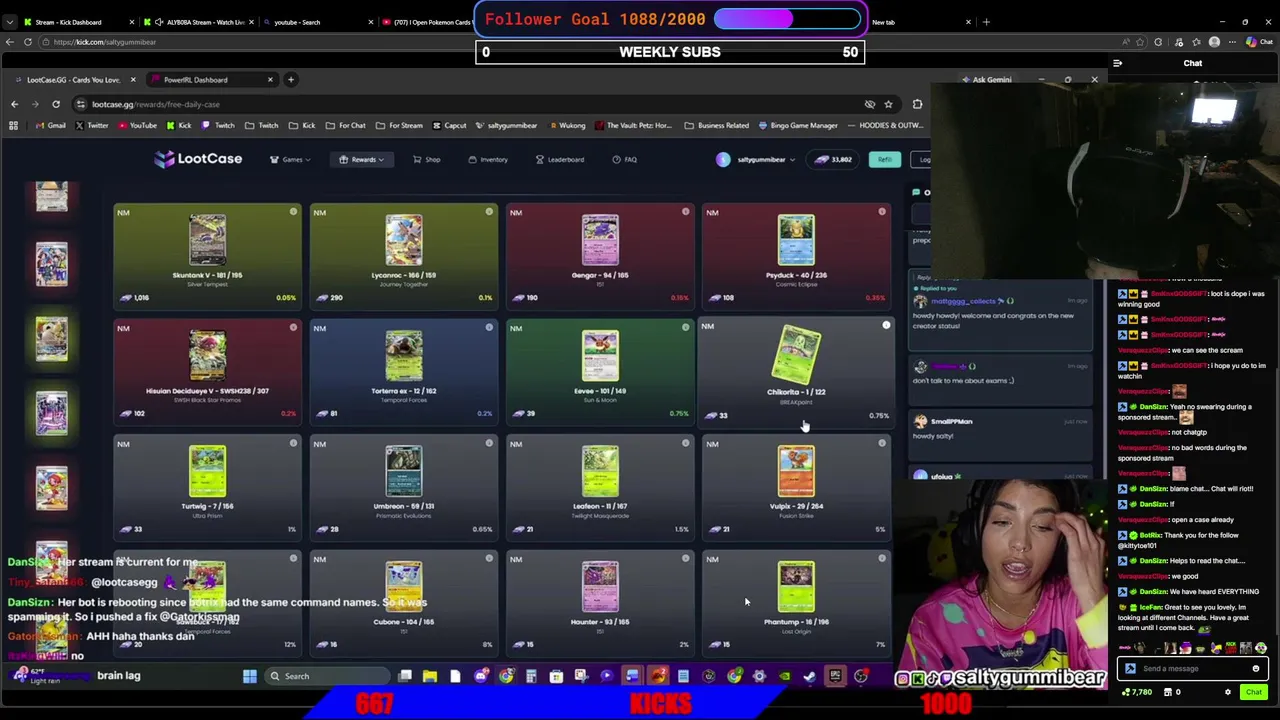
Task: Open the LootCase logo home link
Action: pyautogui.click(x=198, y=159)
